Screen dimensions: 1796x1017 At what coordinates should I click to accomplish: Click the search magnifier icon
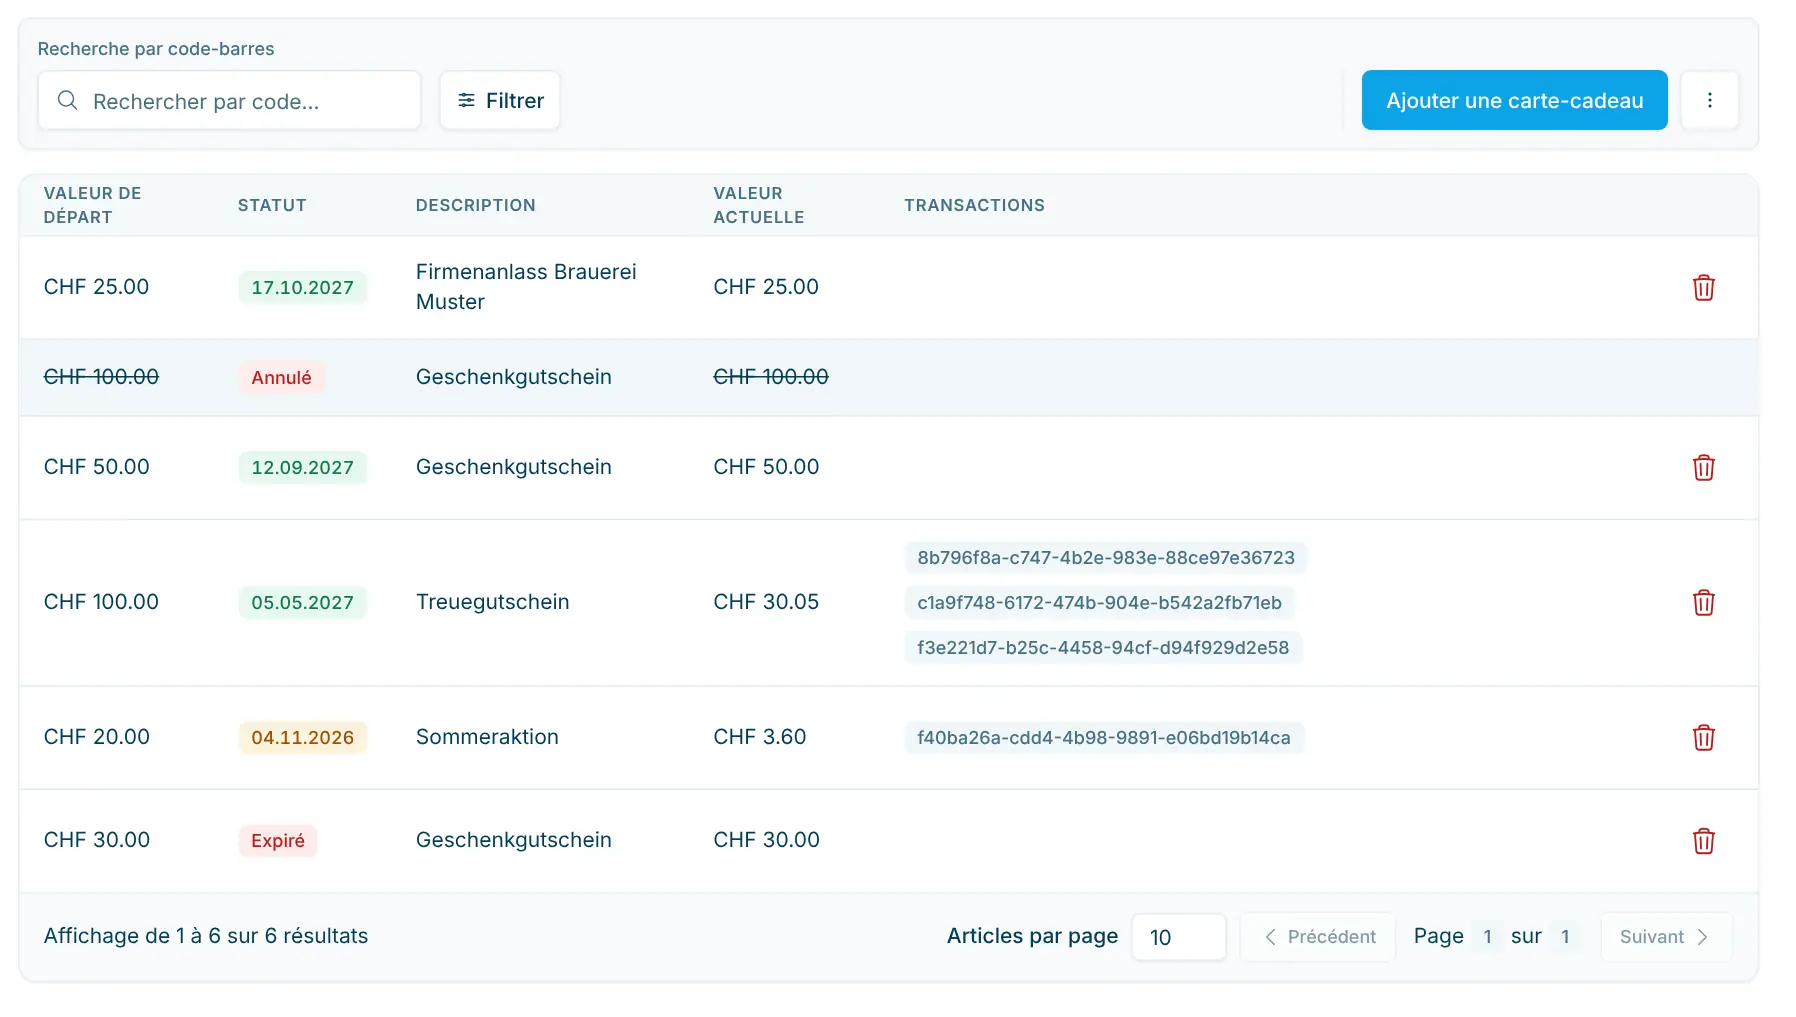pyautogui.click(x=67, y=100)
